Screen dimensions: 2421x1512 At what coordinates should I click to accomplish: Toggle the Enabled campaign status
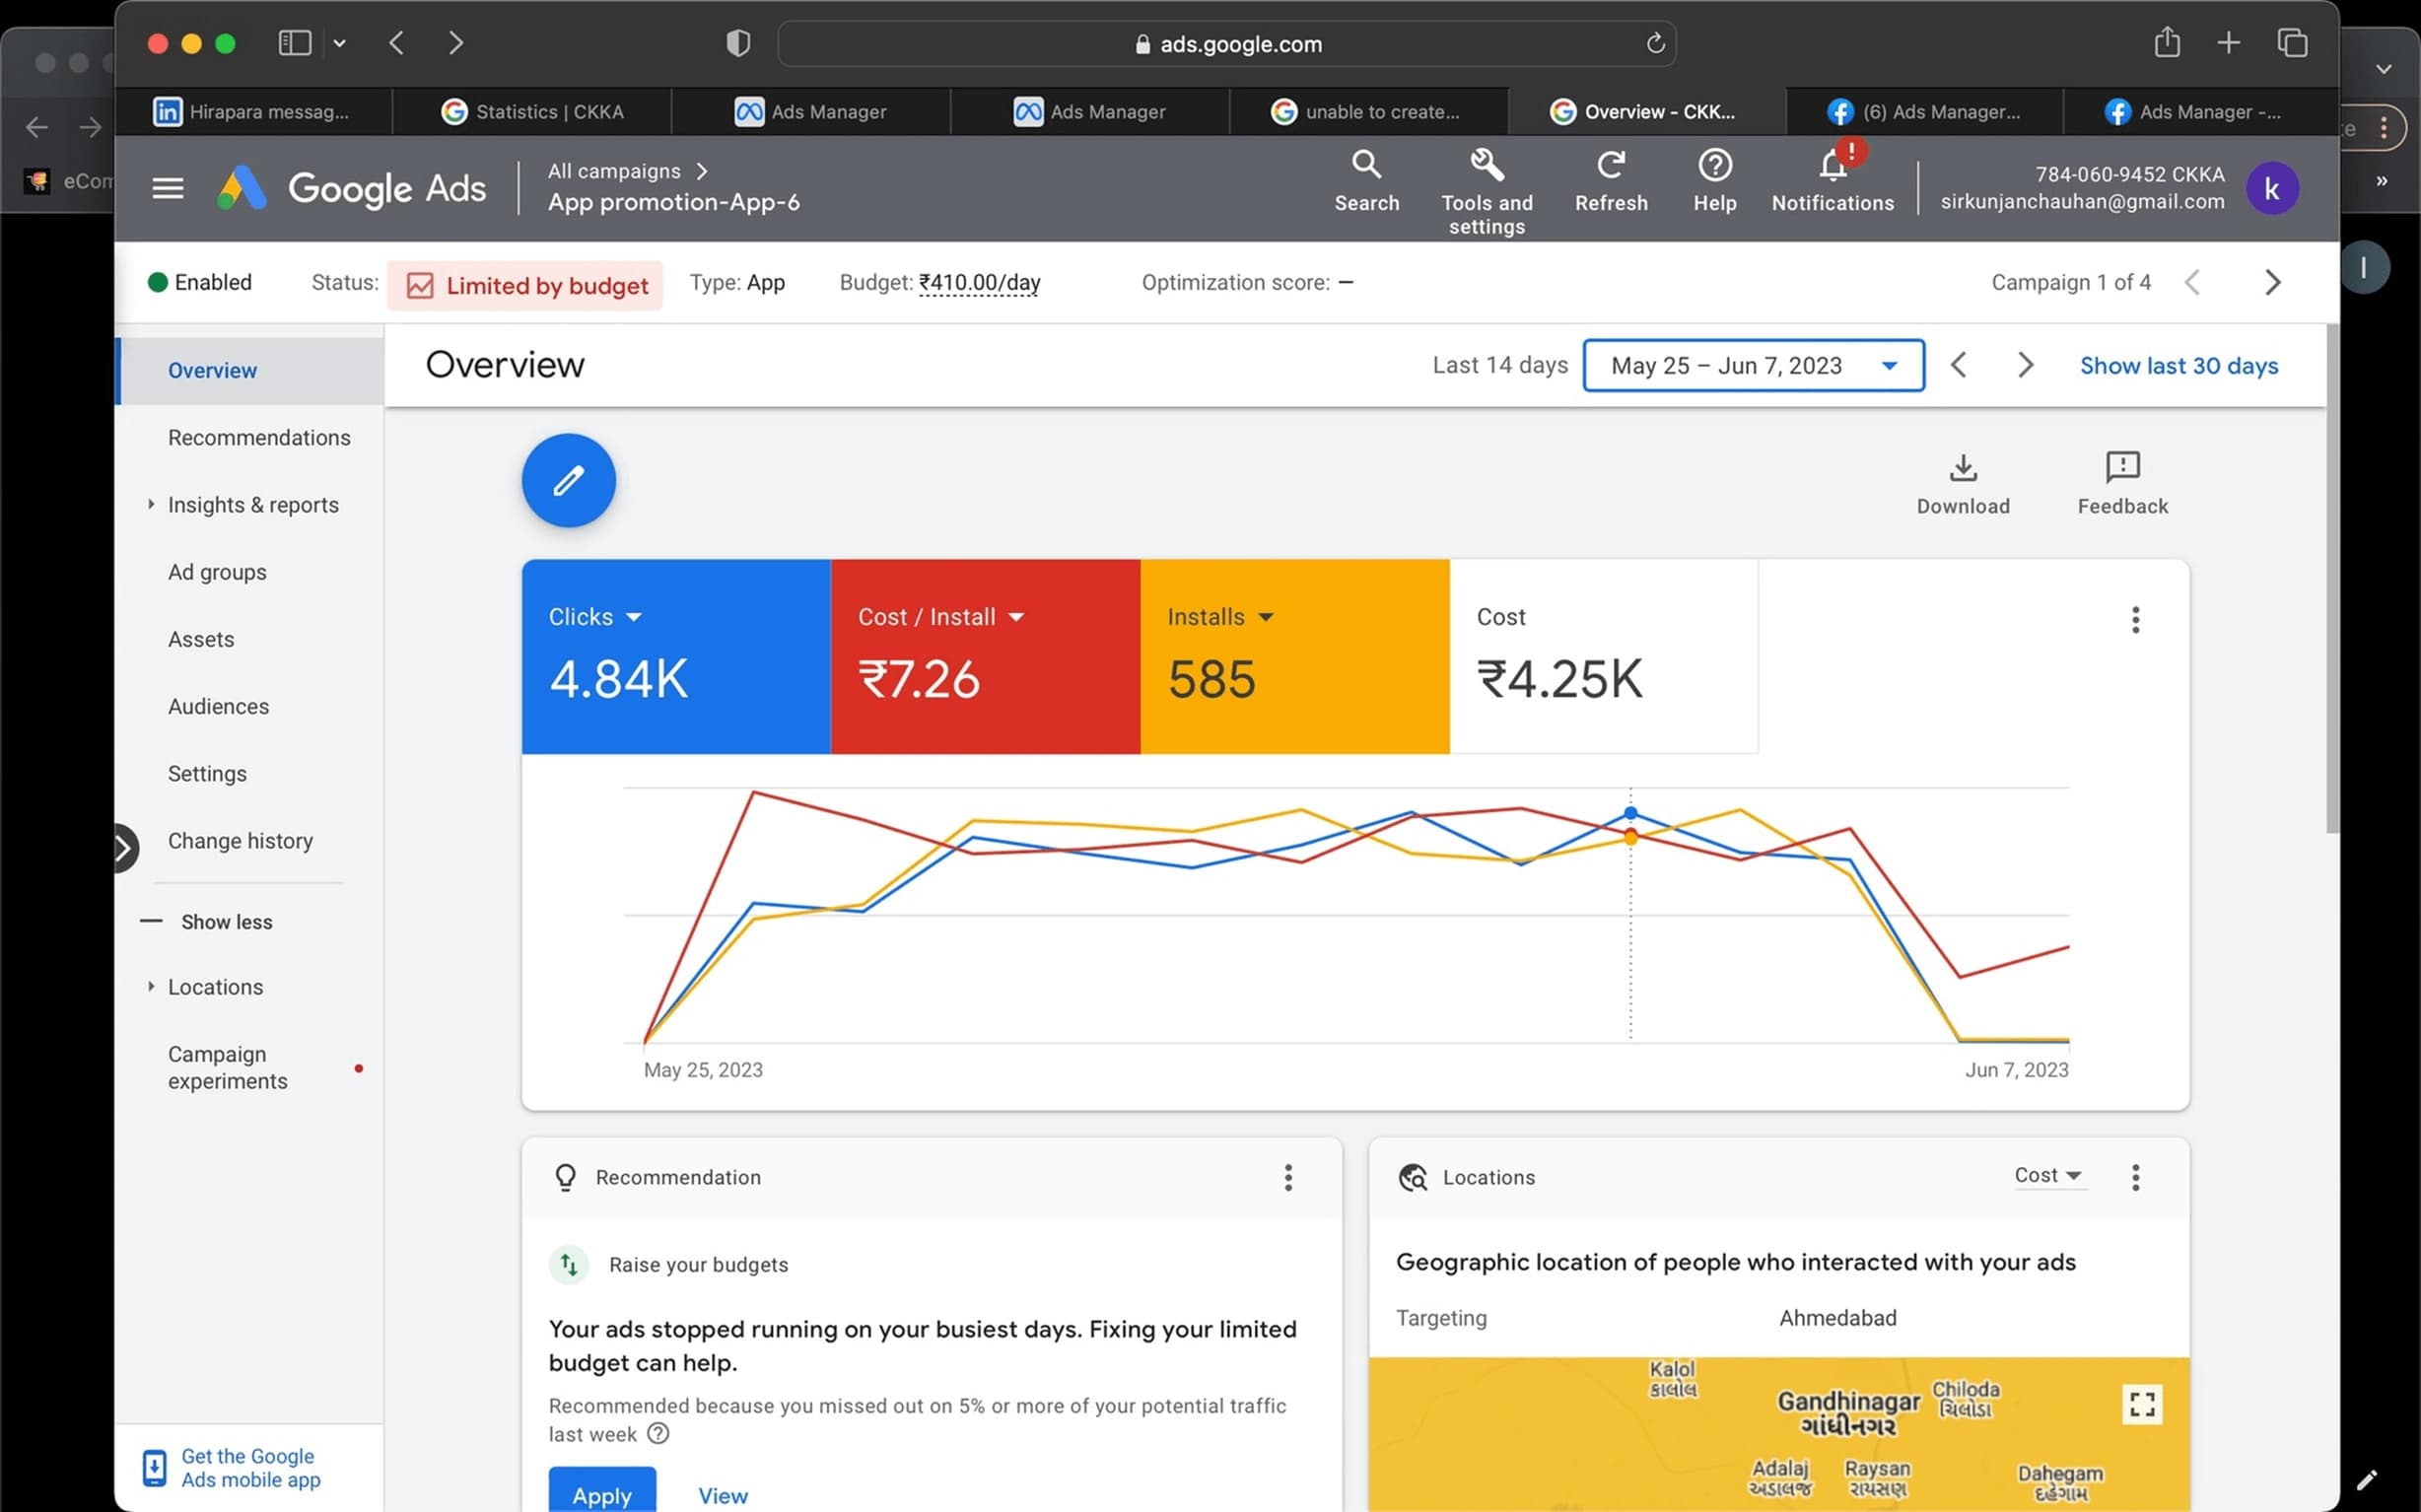[200, 282]
